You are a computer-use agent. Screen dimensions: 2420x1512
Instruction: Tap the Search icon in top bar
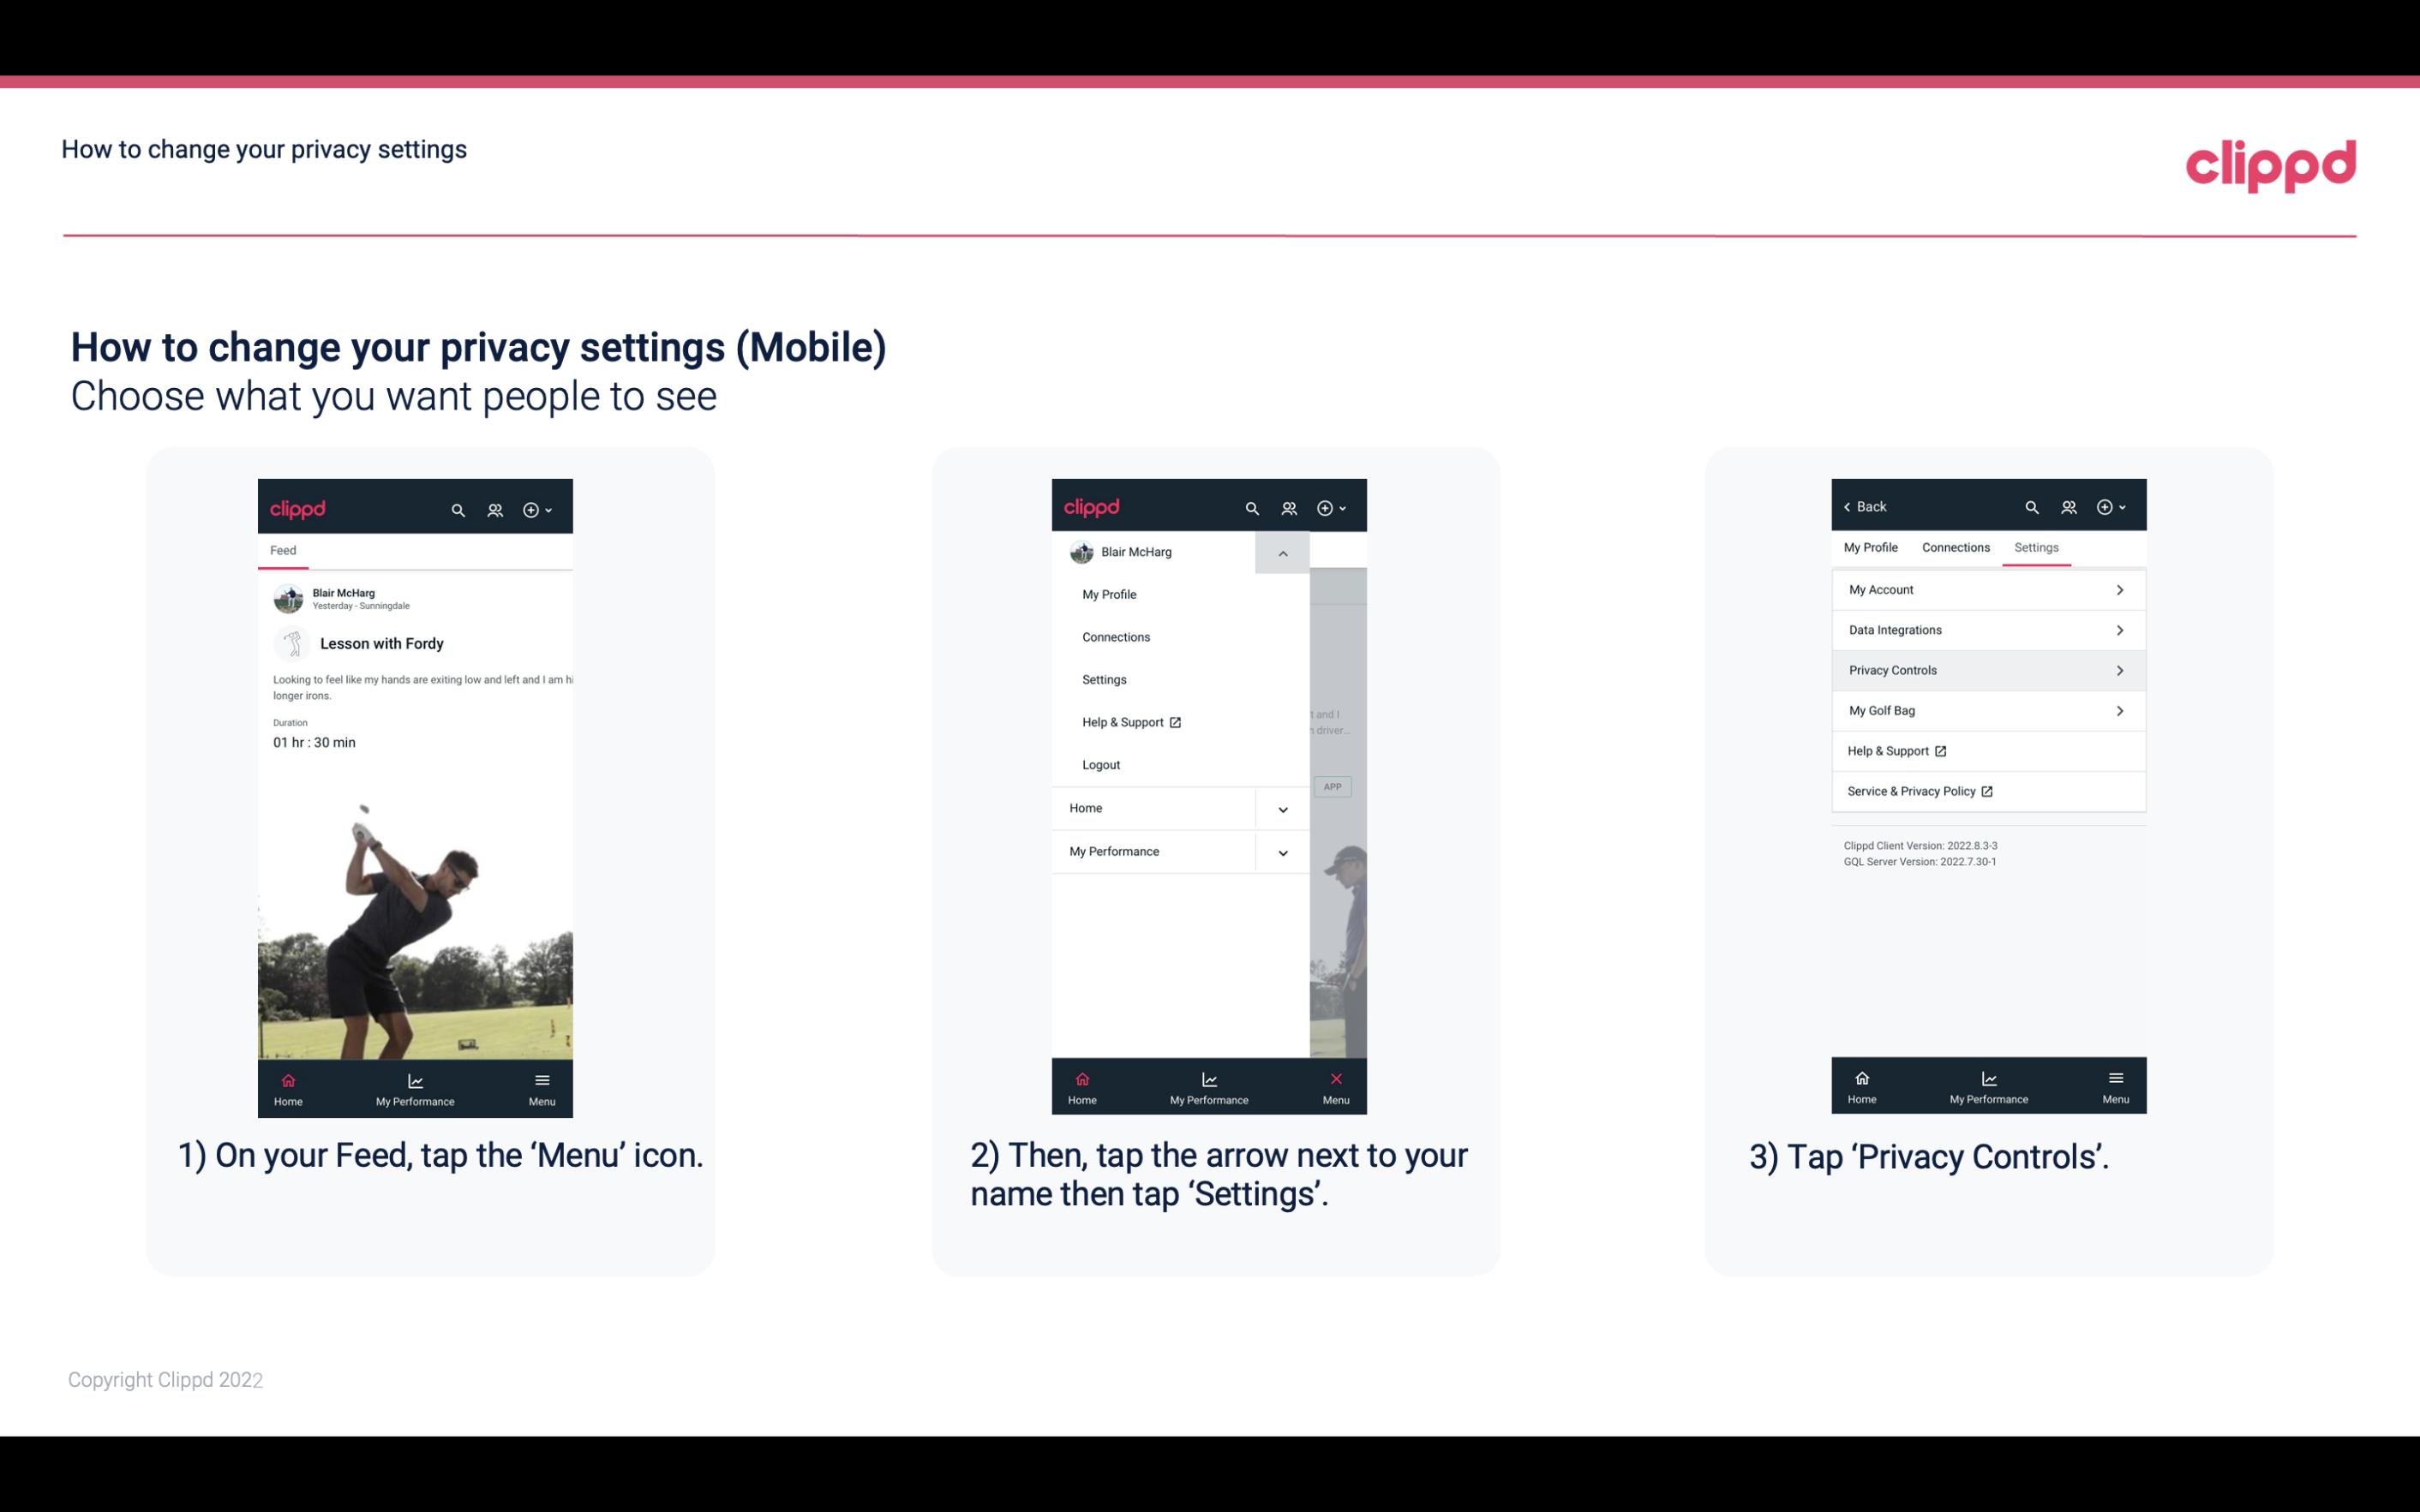(x=457, y=509)
